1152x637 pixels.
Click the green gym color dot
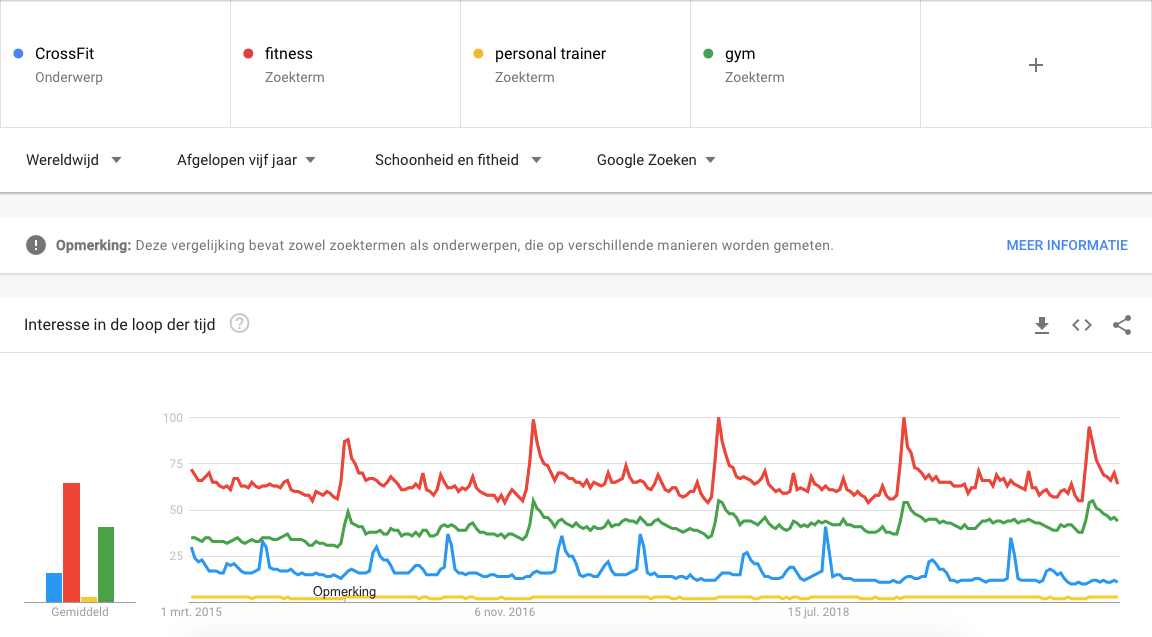[x=708, y=54]
